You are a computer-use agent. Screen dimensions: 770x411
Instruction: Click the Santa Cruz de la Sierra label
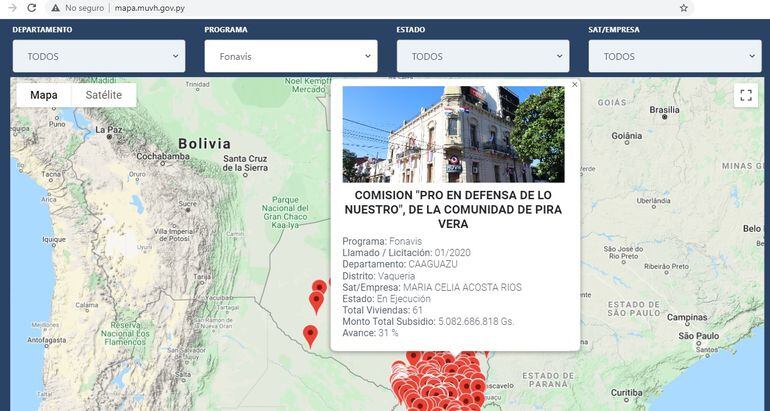click(x=245, y=163)
